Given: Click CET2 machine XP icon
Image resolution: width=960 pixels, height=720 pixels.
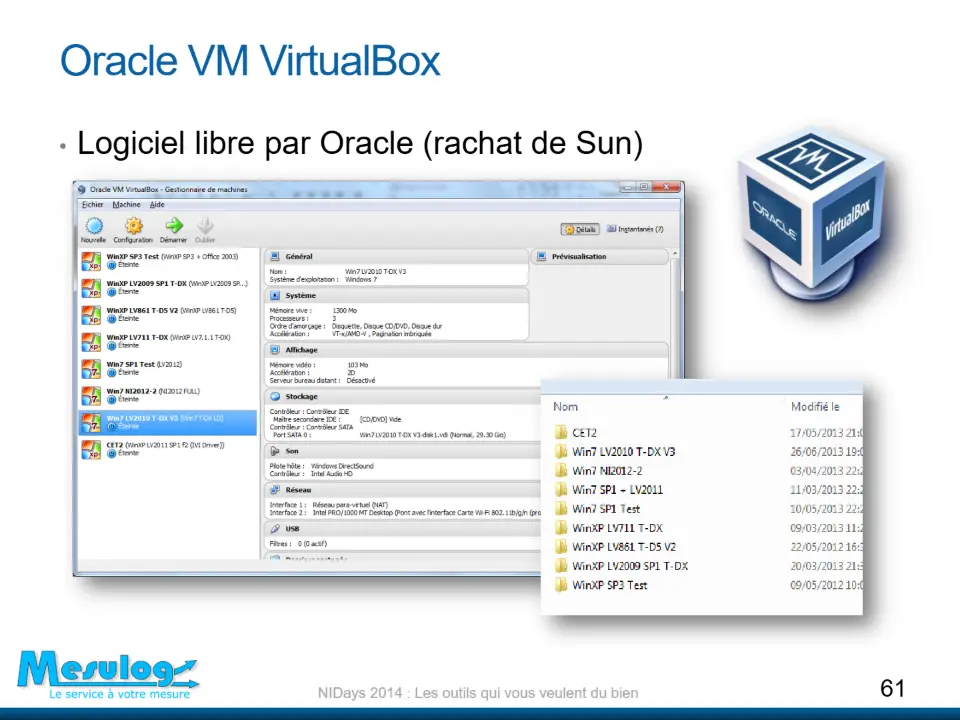Looking at the screenshot, I should 91,450.
